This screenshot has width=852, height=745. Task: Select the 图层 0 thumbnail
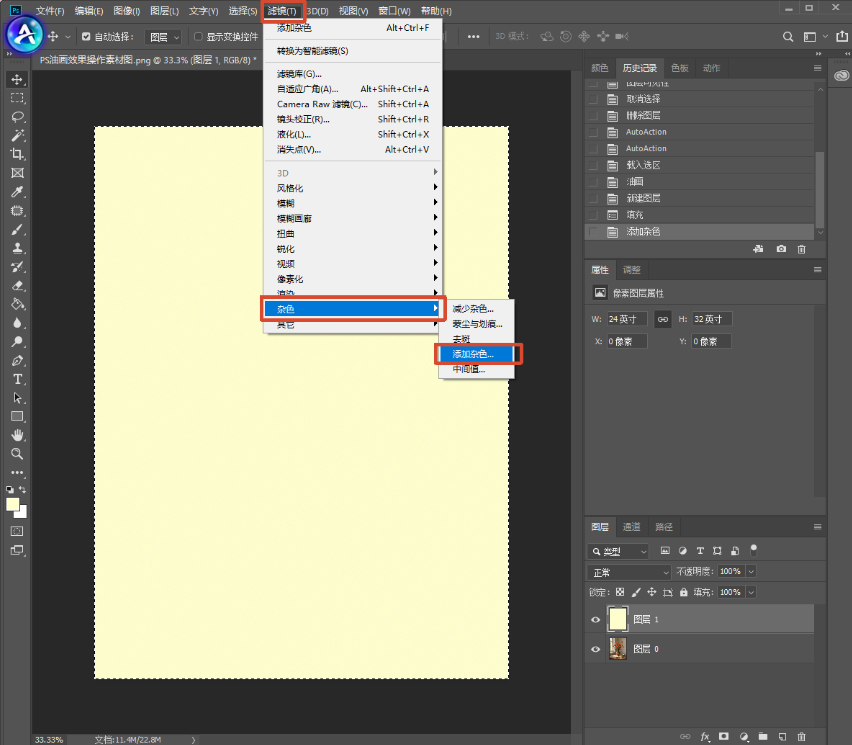(618, 649)
